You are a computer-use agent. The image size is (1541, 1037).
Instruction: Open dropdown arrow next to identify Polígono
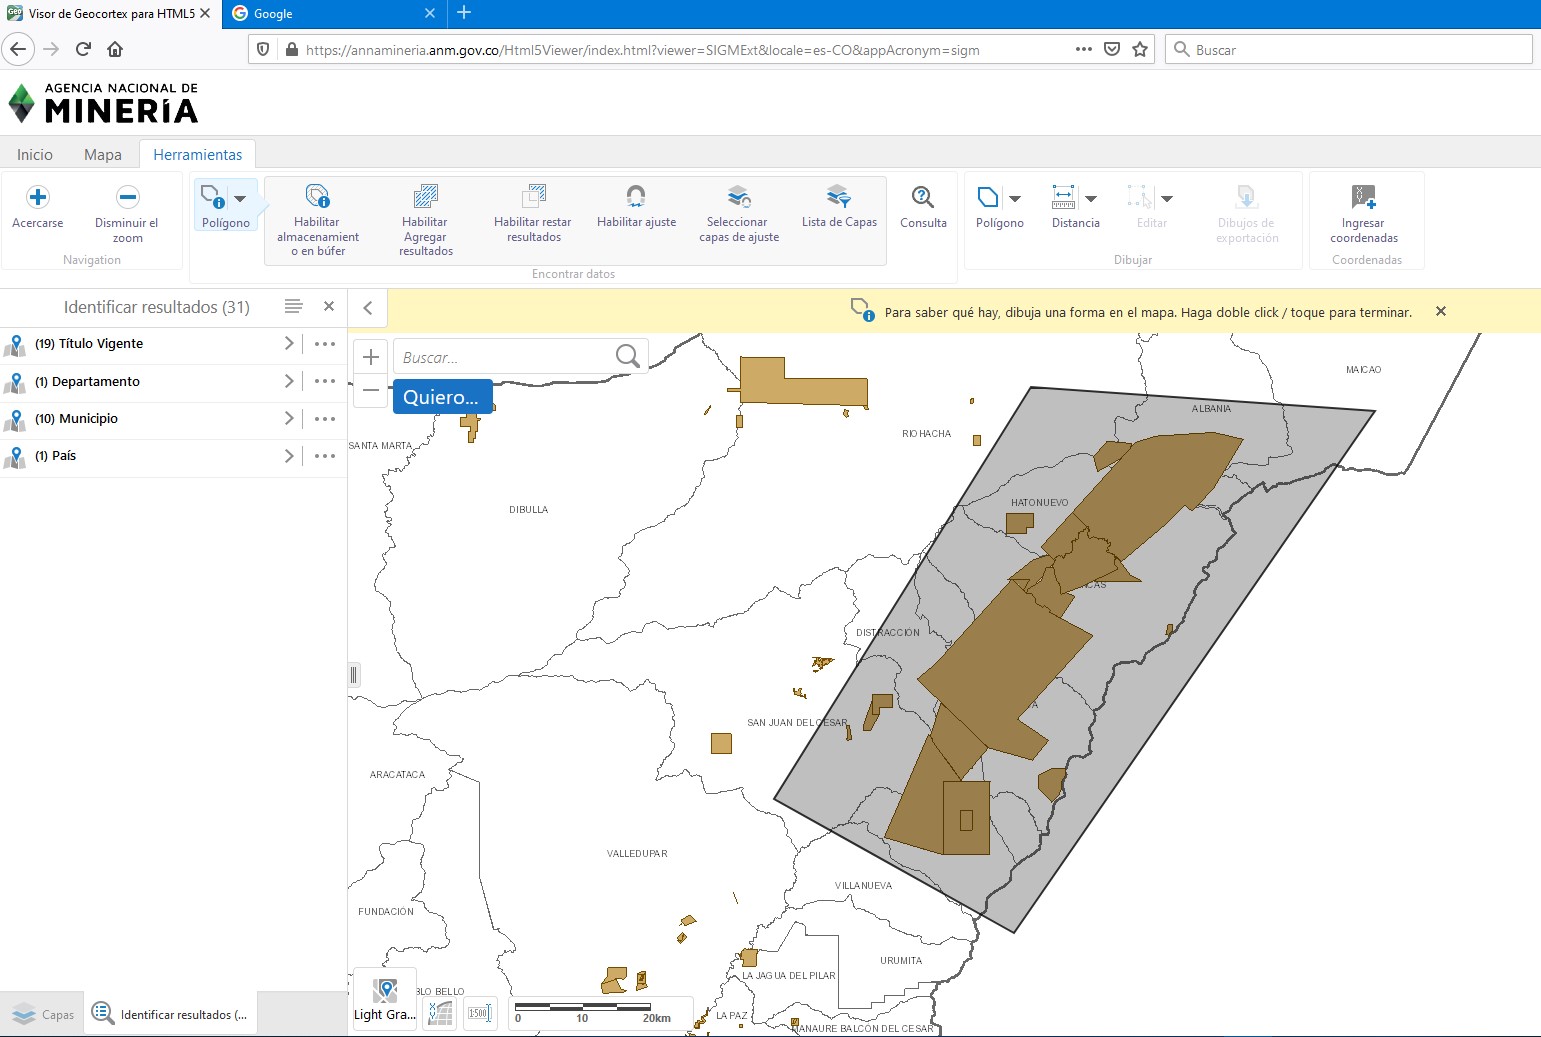point(240,198)
